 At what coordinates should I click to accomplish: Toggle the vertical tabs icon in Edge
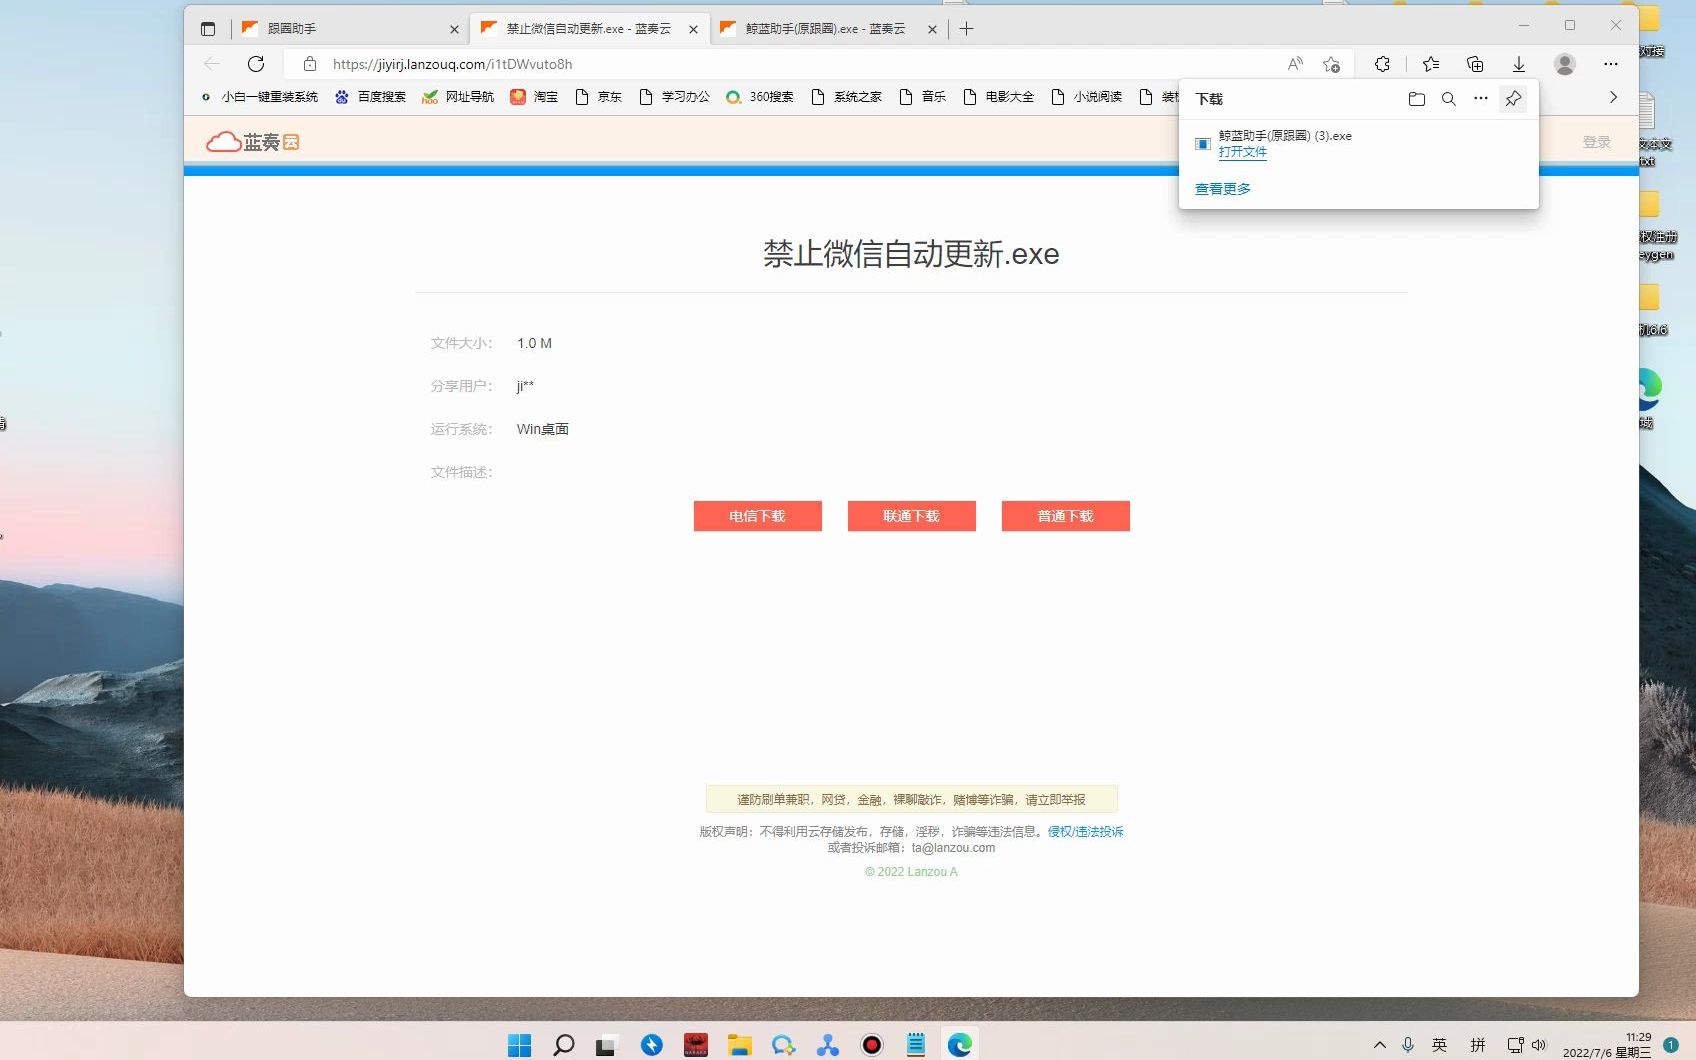coord(208,29)
